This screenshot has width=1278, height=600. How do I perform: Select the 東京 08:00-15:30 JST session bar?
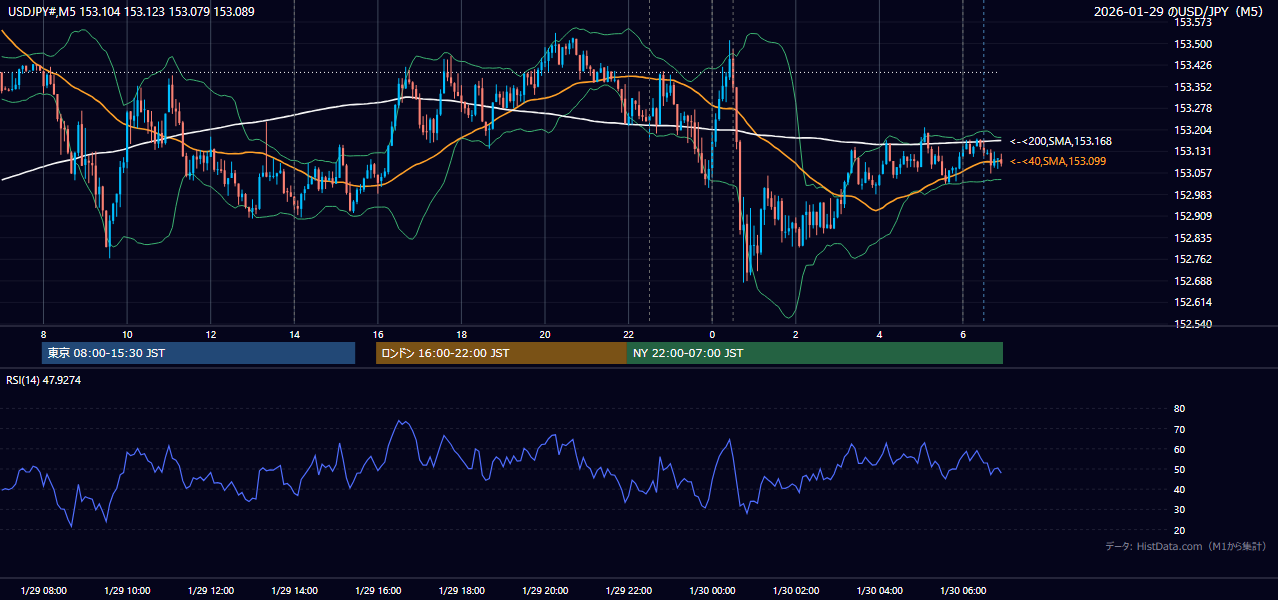click(x=199, y=353)
